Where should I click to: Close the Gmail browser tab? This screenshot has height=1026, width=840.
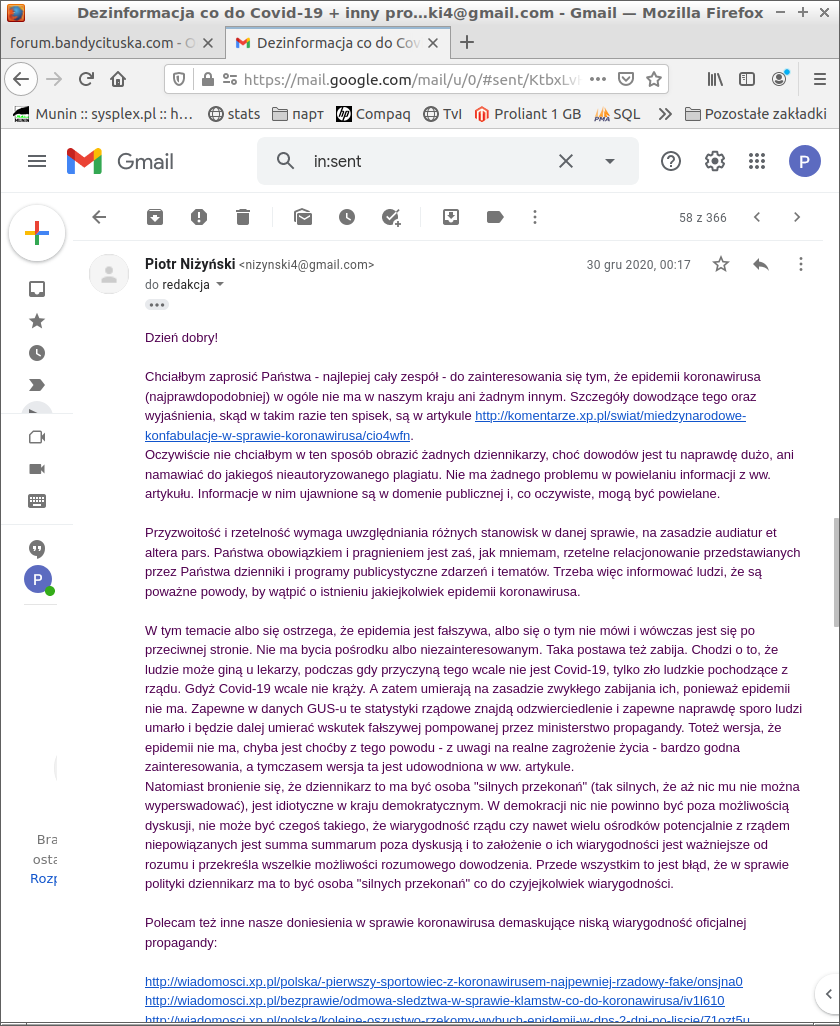[433, 43]
